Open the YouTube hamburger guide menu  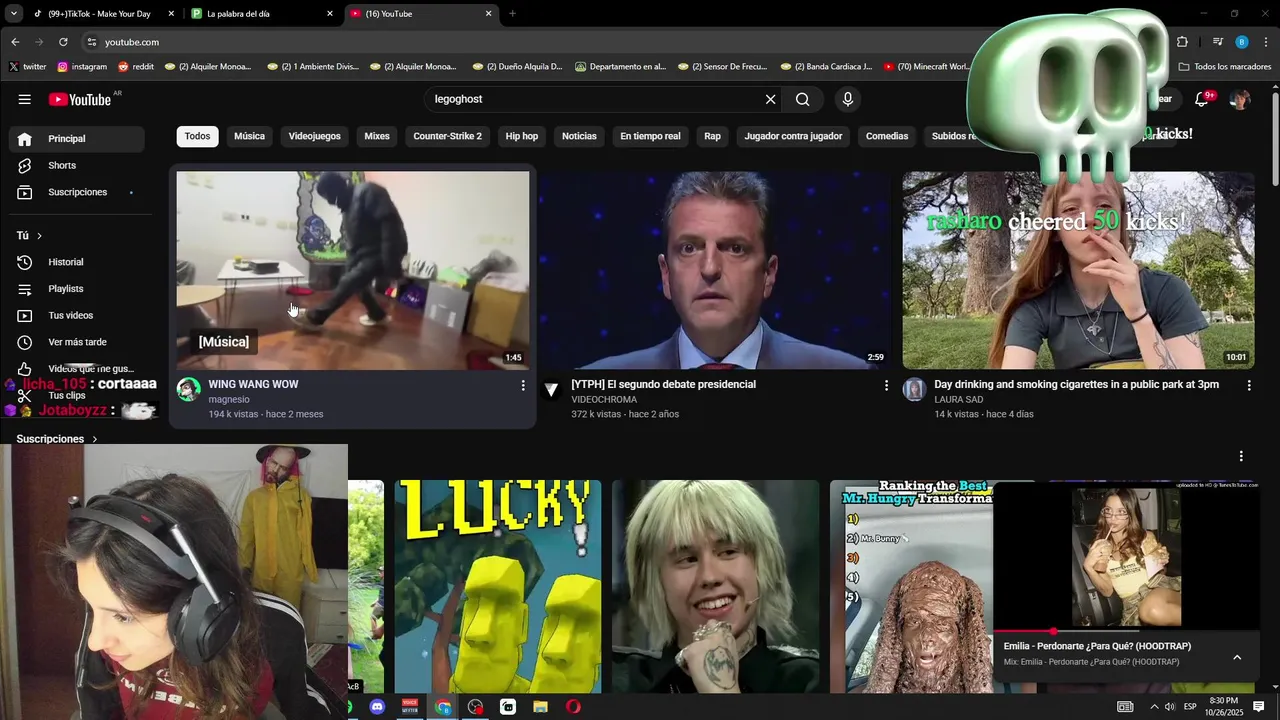click(24, 99)
